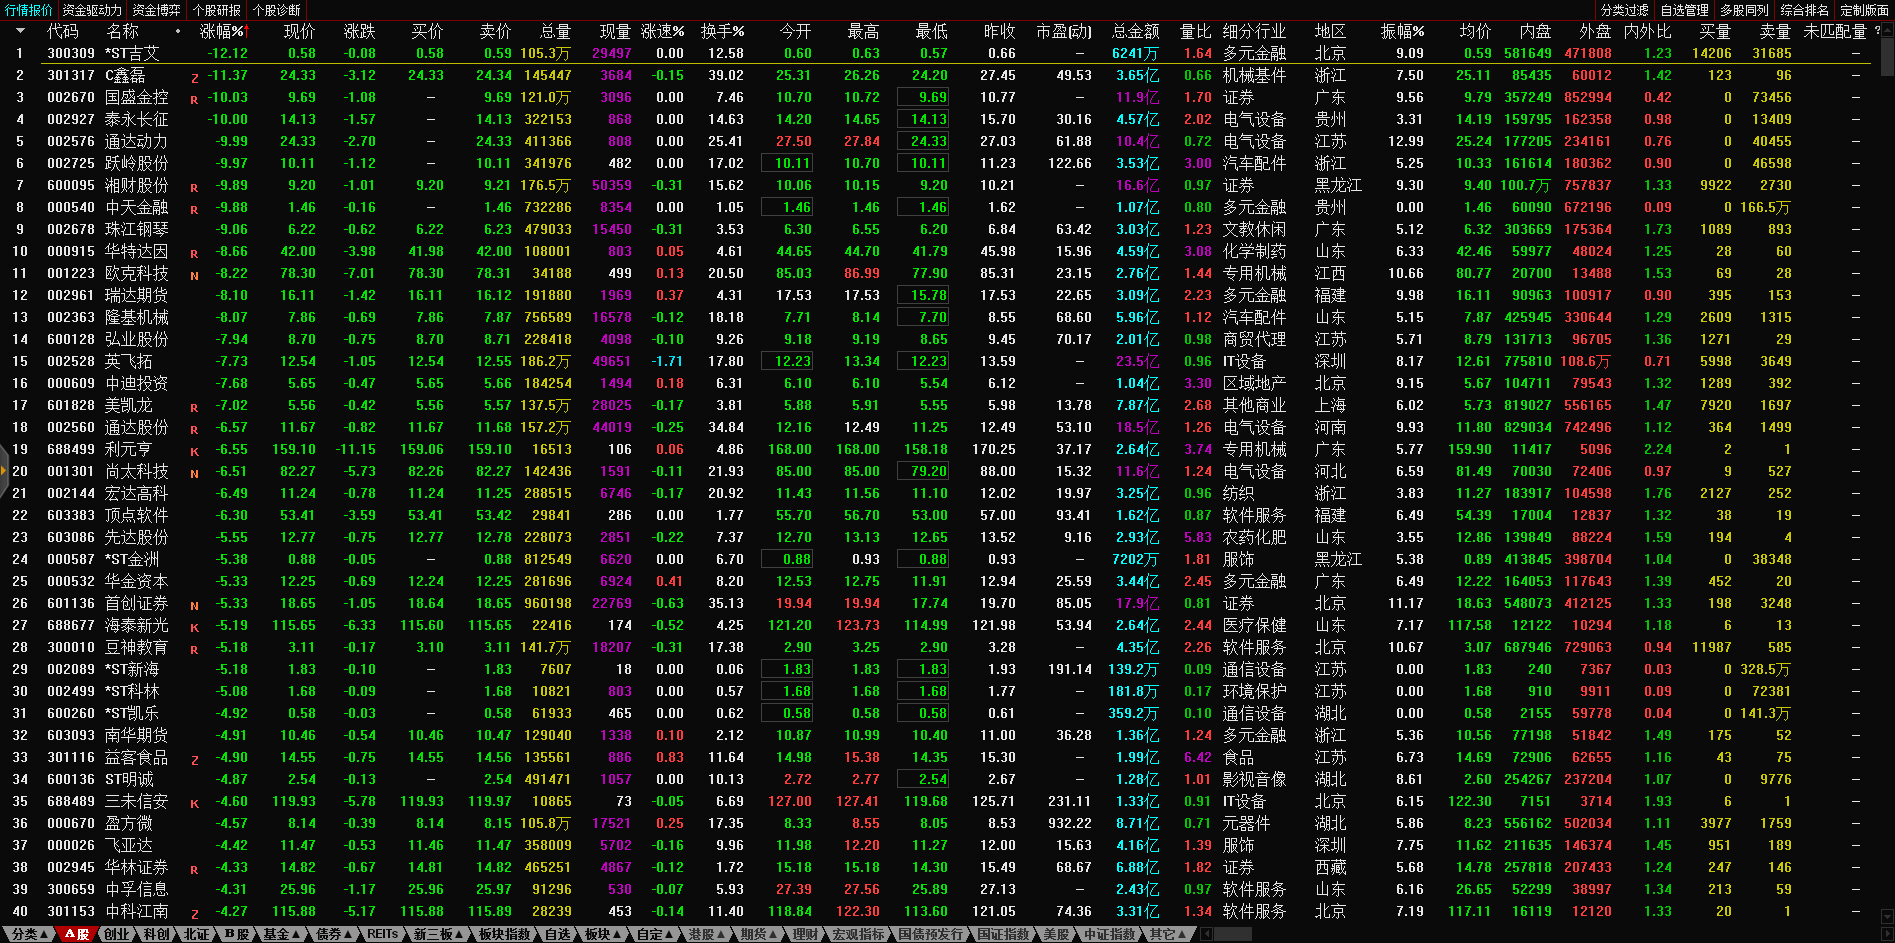Click the 定制版面 layout button

pyautogui.click(x=1864, y=10)
